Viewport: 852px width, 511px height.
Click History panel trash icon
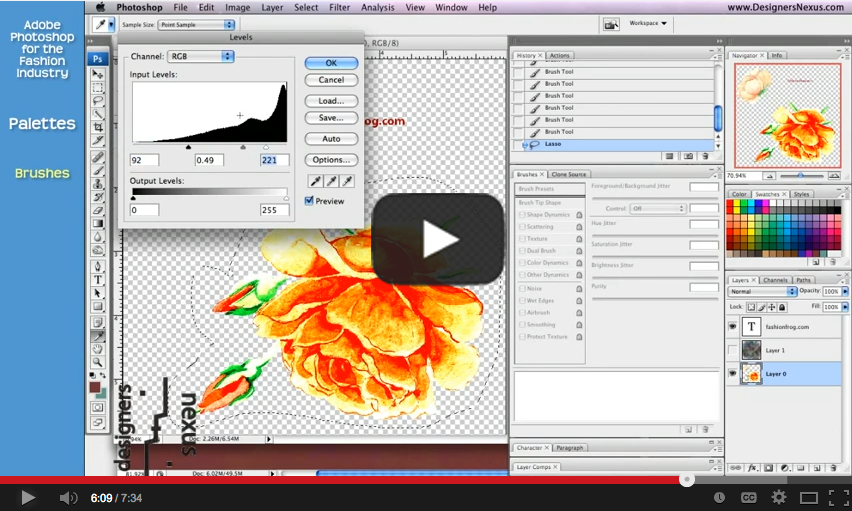(705, 156)
